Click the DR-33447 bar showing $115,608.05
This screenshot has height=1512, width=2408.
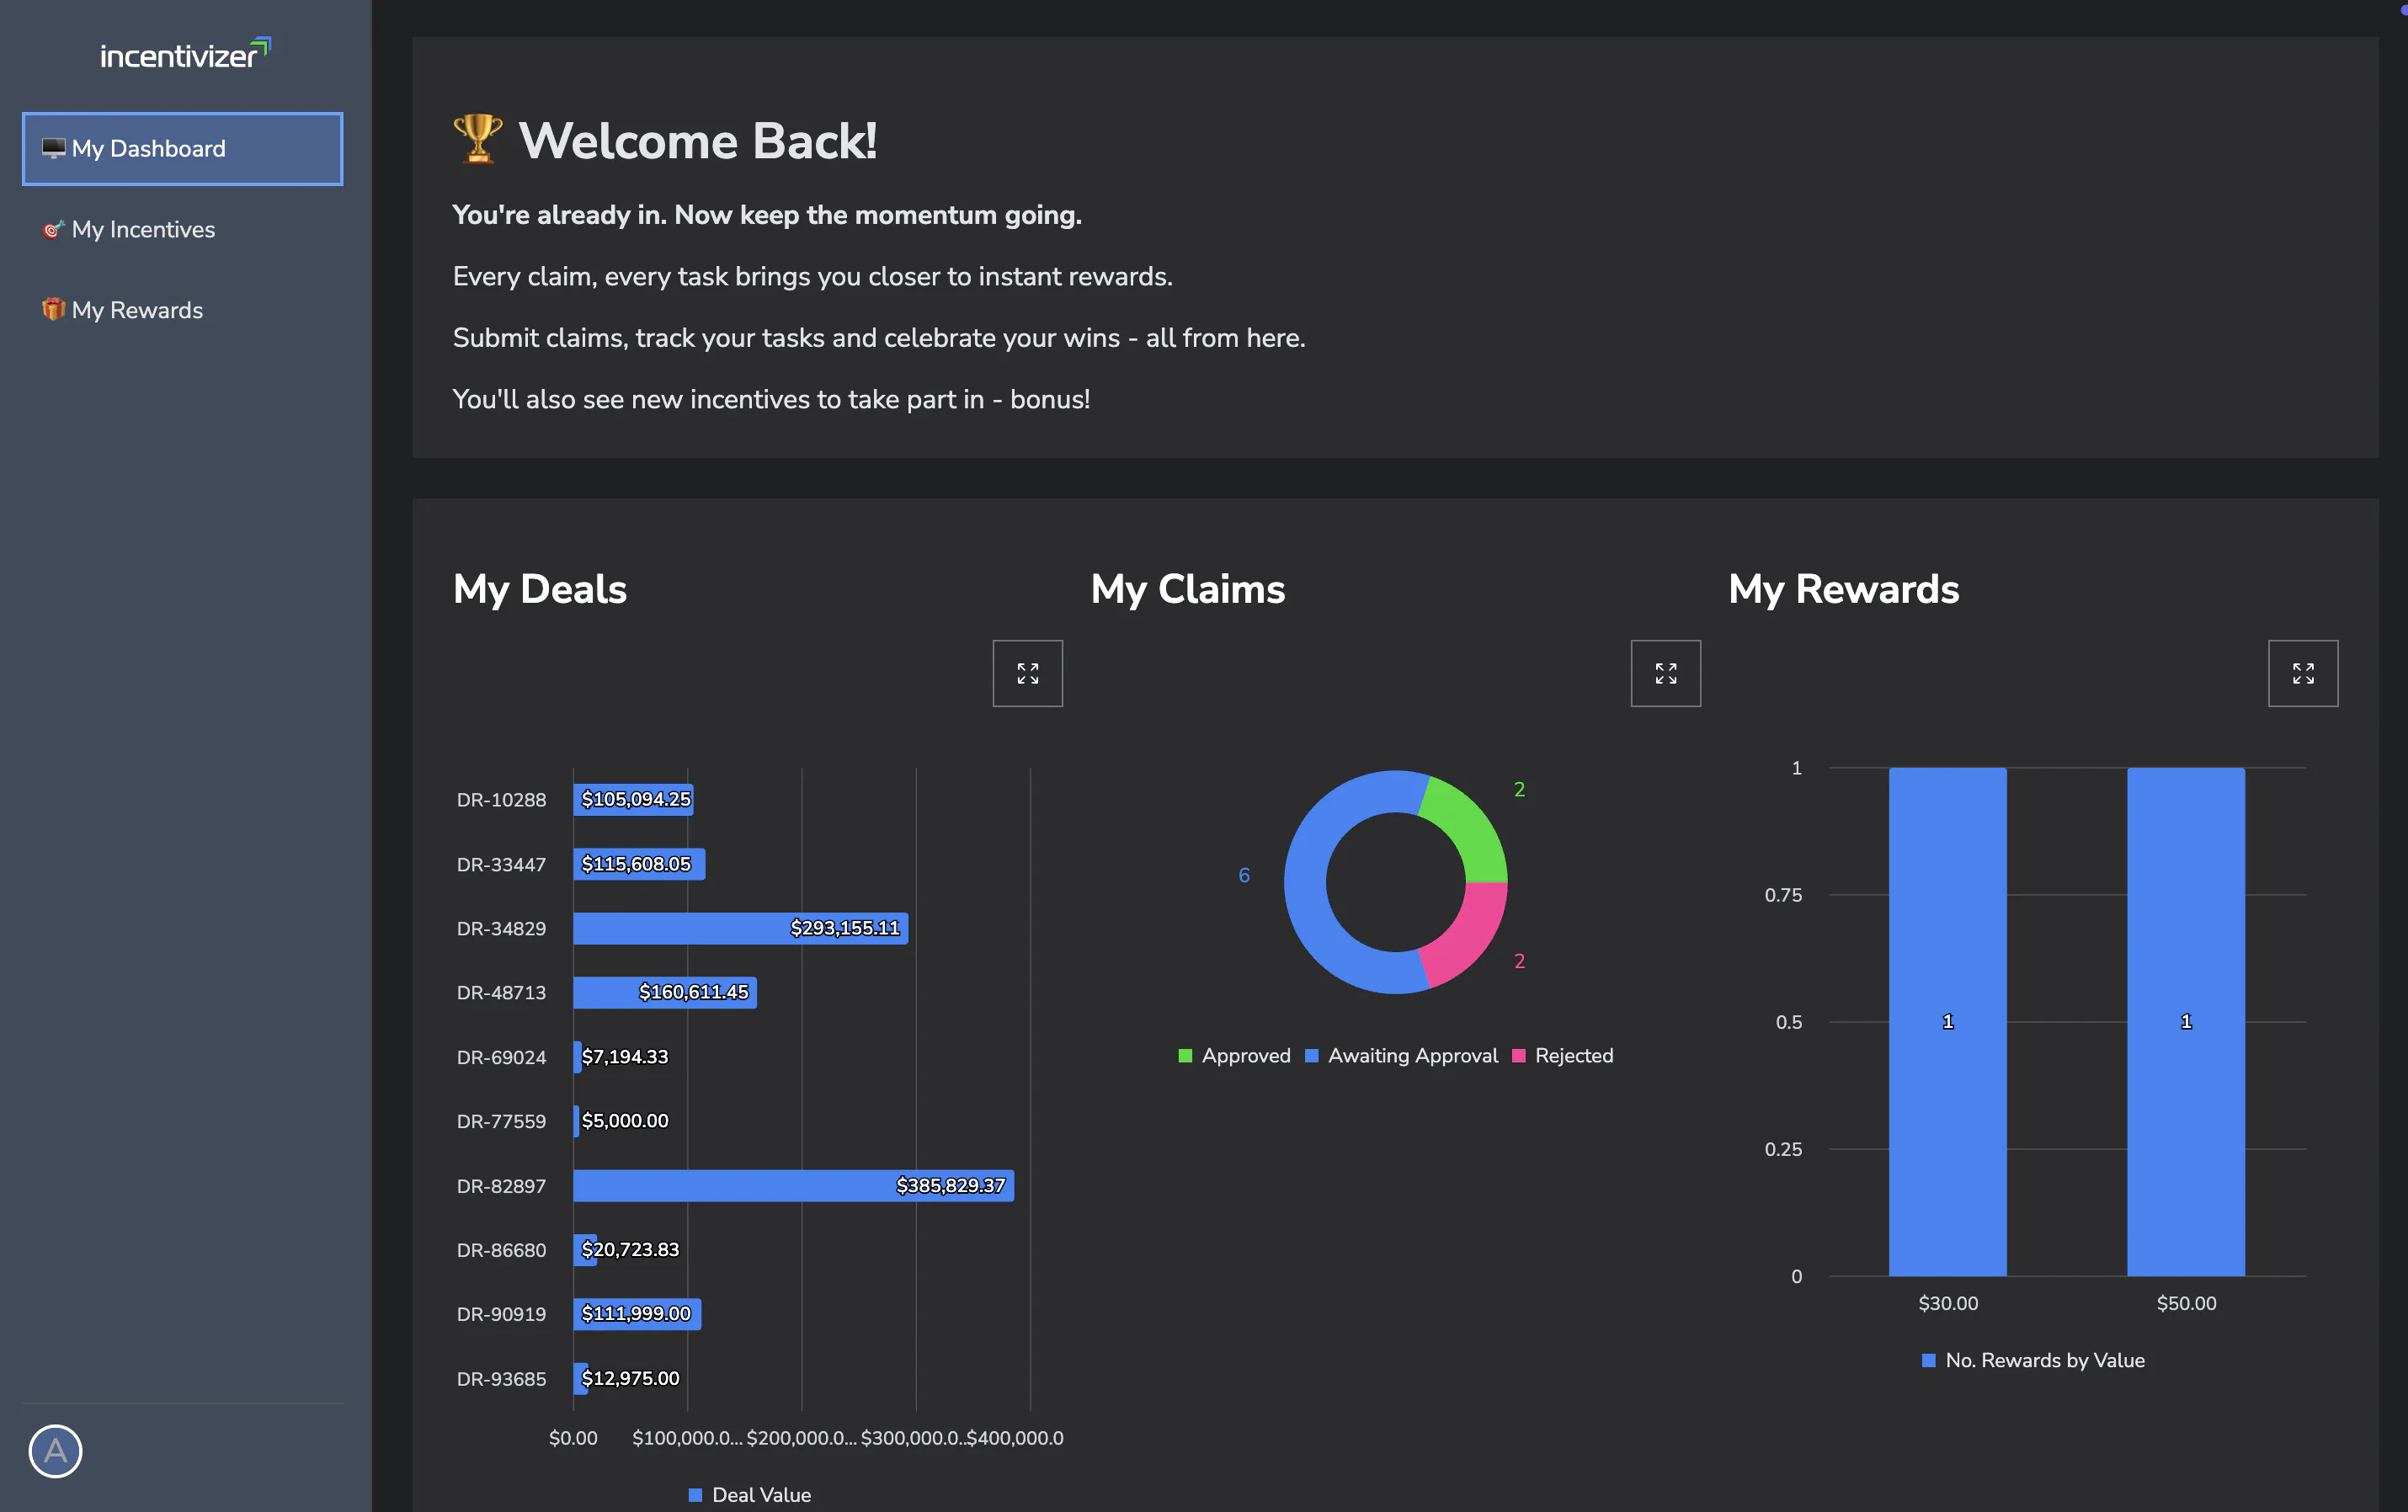(639, 864)
